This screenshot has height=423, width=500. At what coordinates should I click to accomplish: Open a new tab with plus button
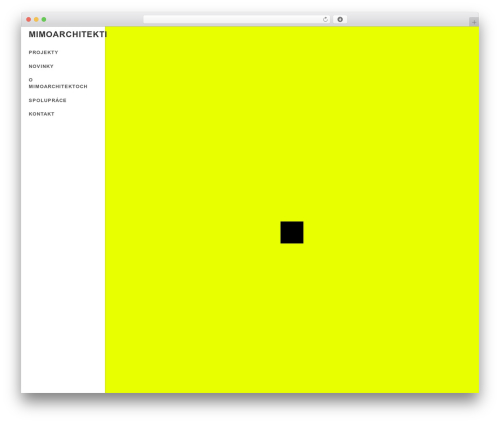coord(474,22)
